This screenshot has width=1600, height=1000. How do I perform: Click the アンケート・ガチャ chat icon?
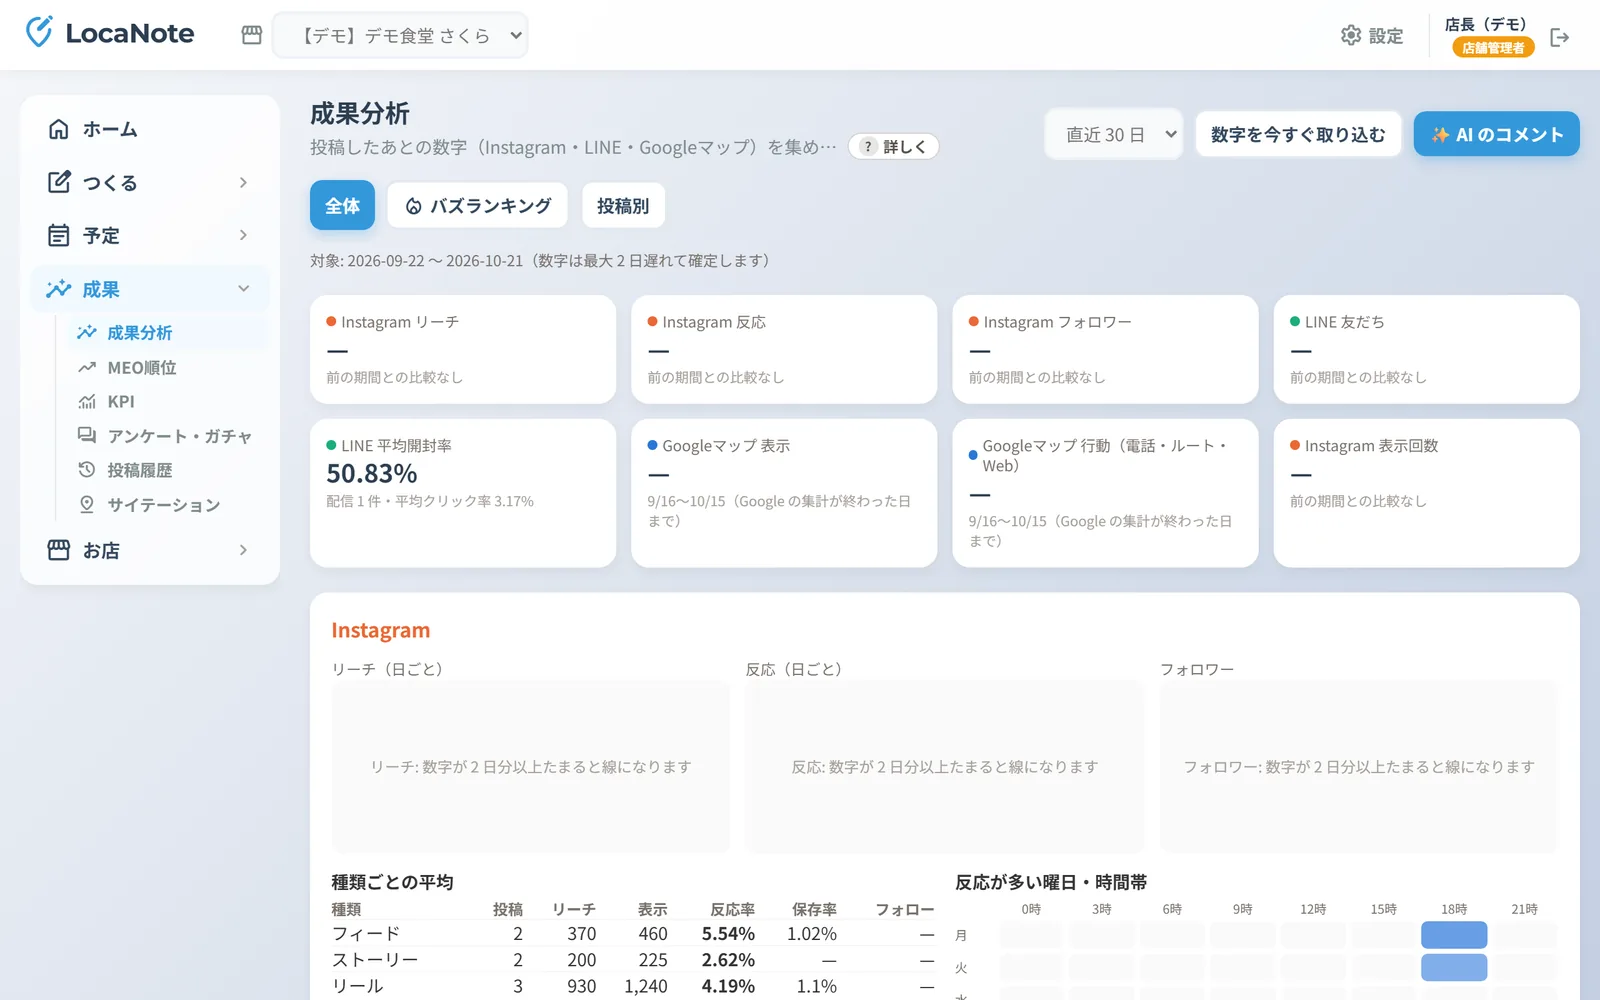[x=87, y=436]
